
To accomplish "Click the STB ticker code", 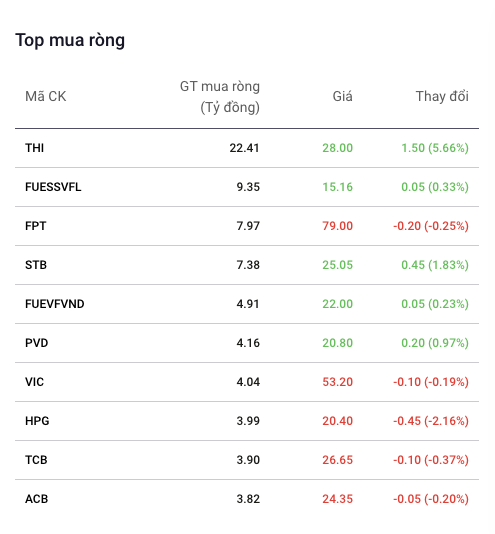I will tap(36, 265).
